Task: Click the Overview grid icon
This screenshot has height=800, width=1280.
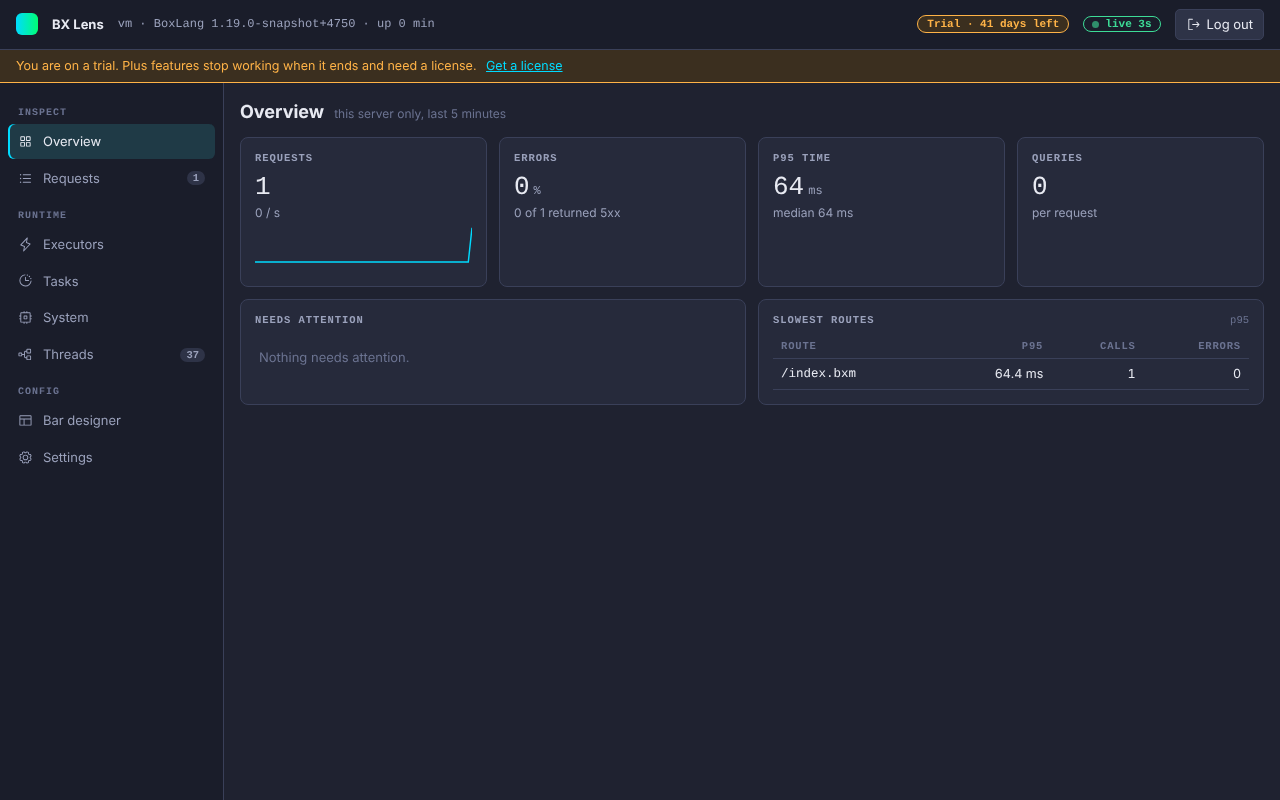Action: click(25, 142)
